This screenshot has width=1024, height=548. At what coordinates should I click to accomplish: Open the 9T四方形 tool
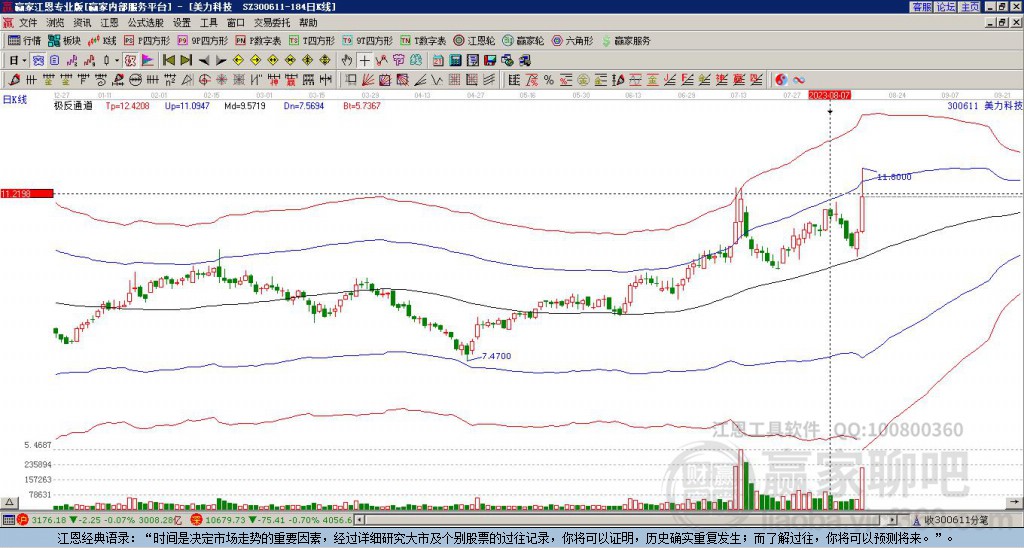[x=367, y=40]
